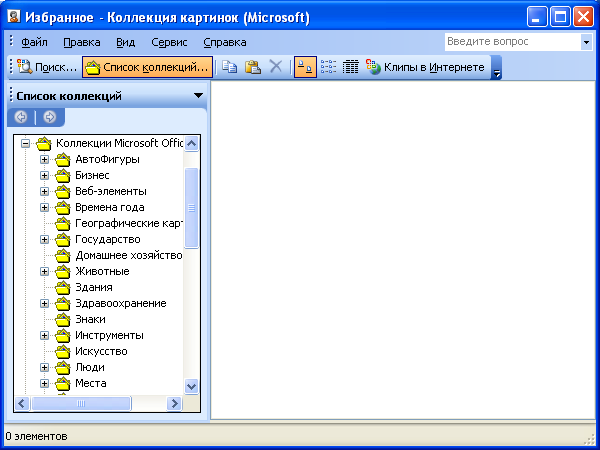The width and height of the screenshot is (600, 450).
Task: Expand the Места collection
Action: point(44,383)
